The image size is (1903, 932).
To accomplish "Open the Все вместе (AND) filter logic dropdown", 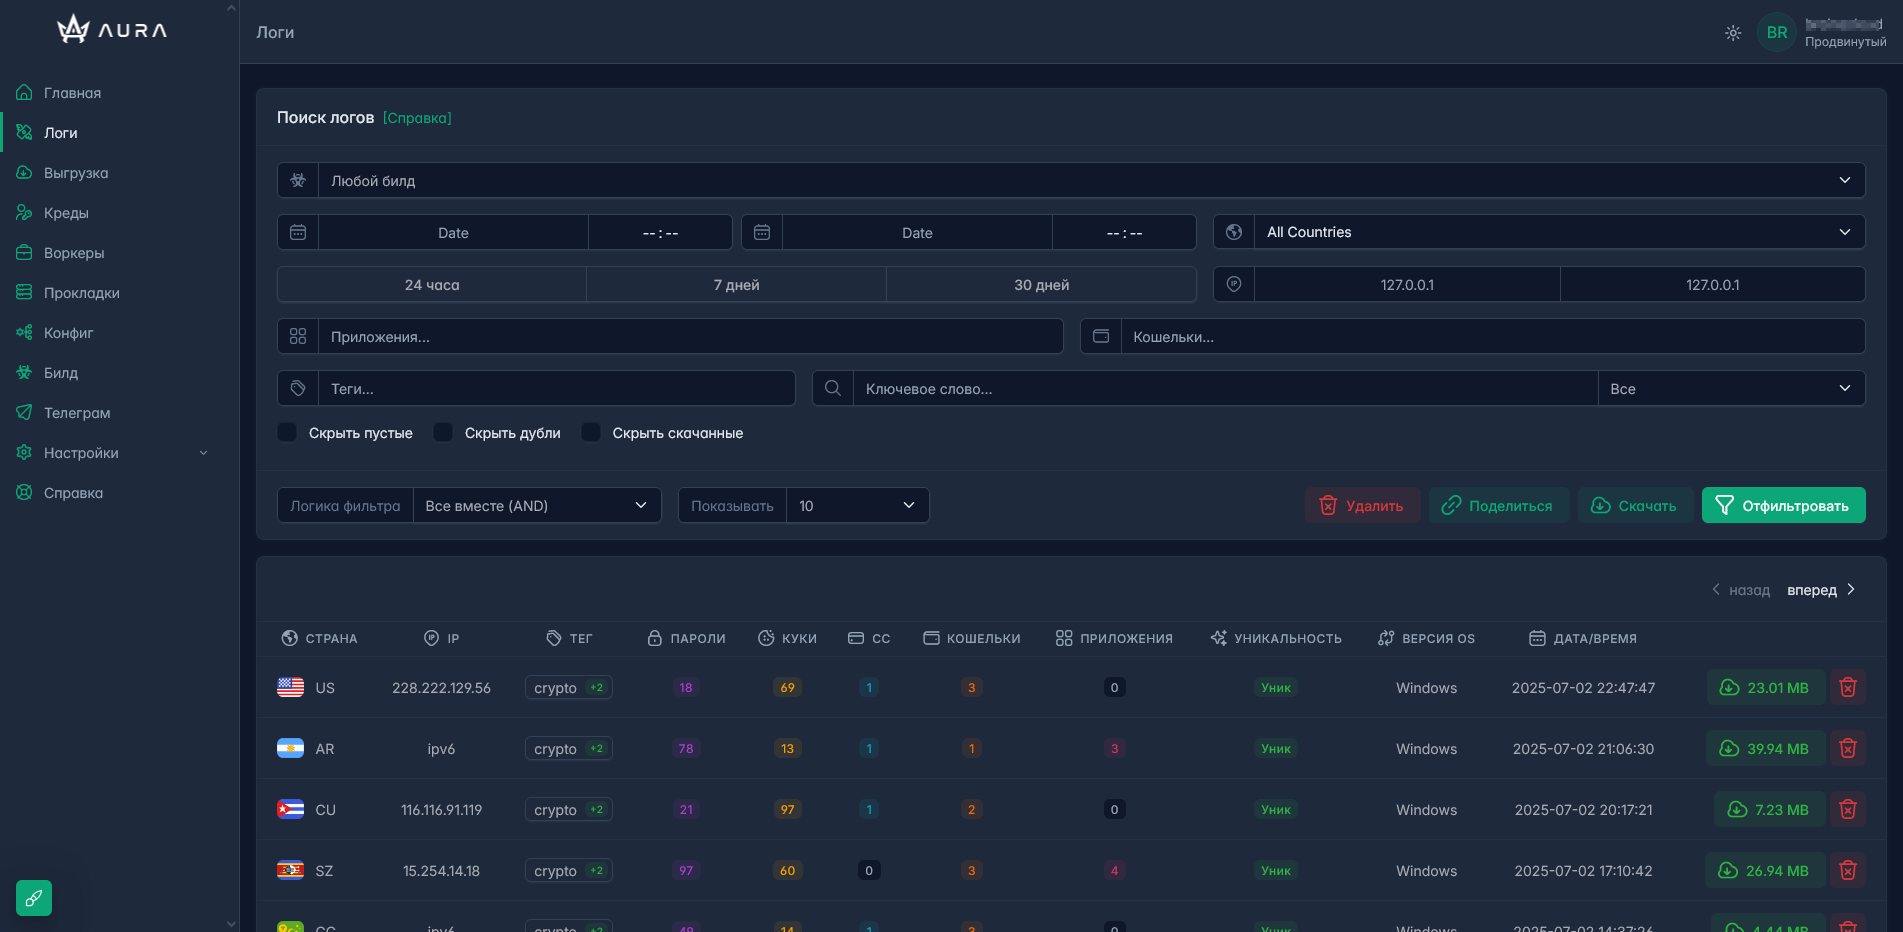I will [537, 506].
